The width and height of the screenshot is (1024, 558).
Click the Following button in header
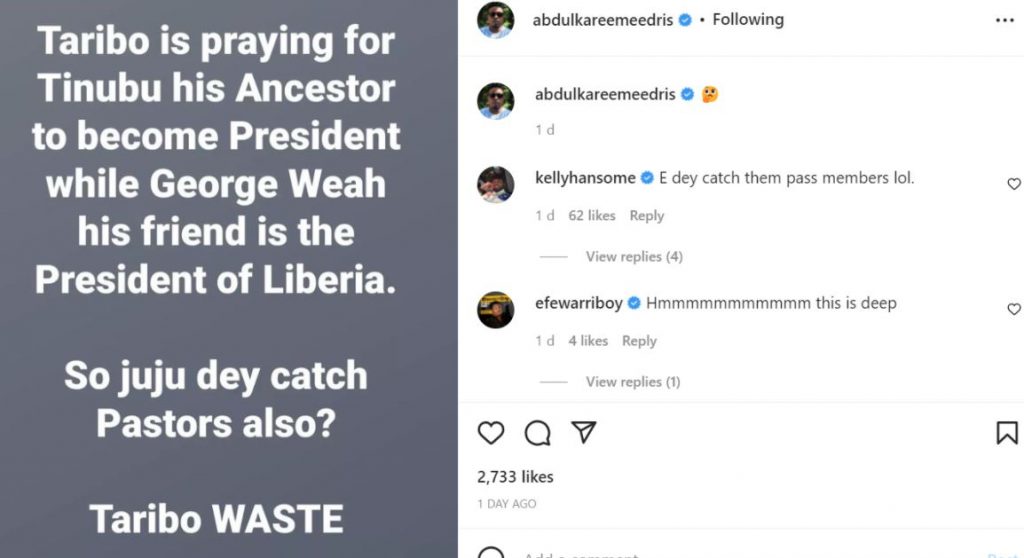pos(748,19)
